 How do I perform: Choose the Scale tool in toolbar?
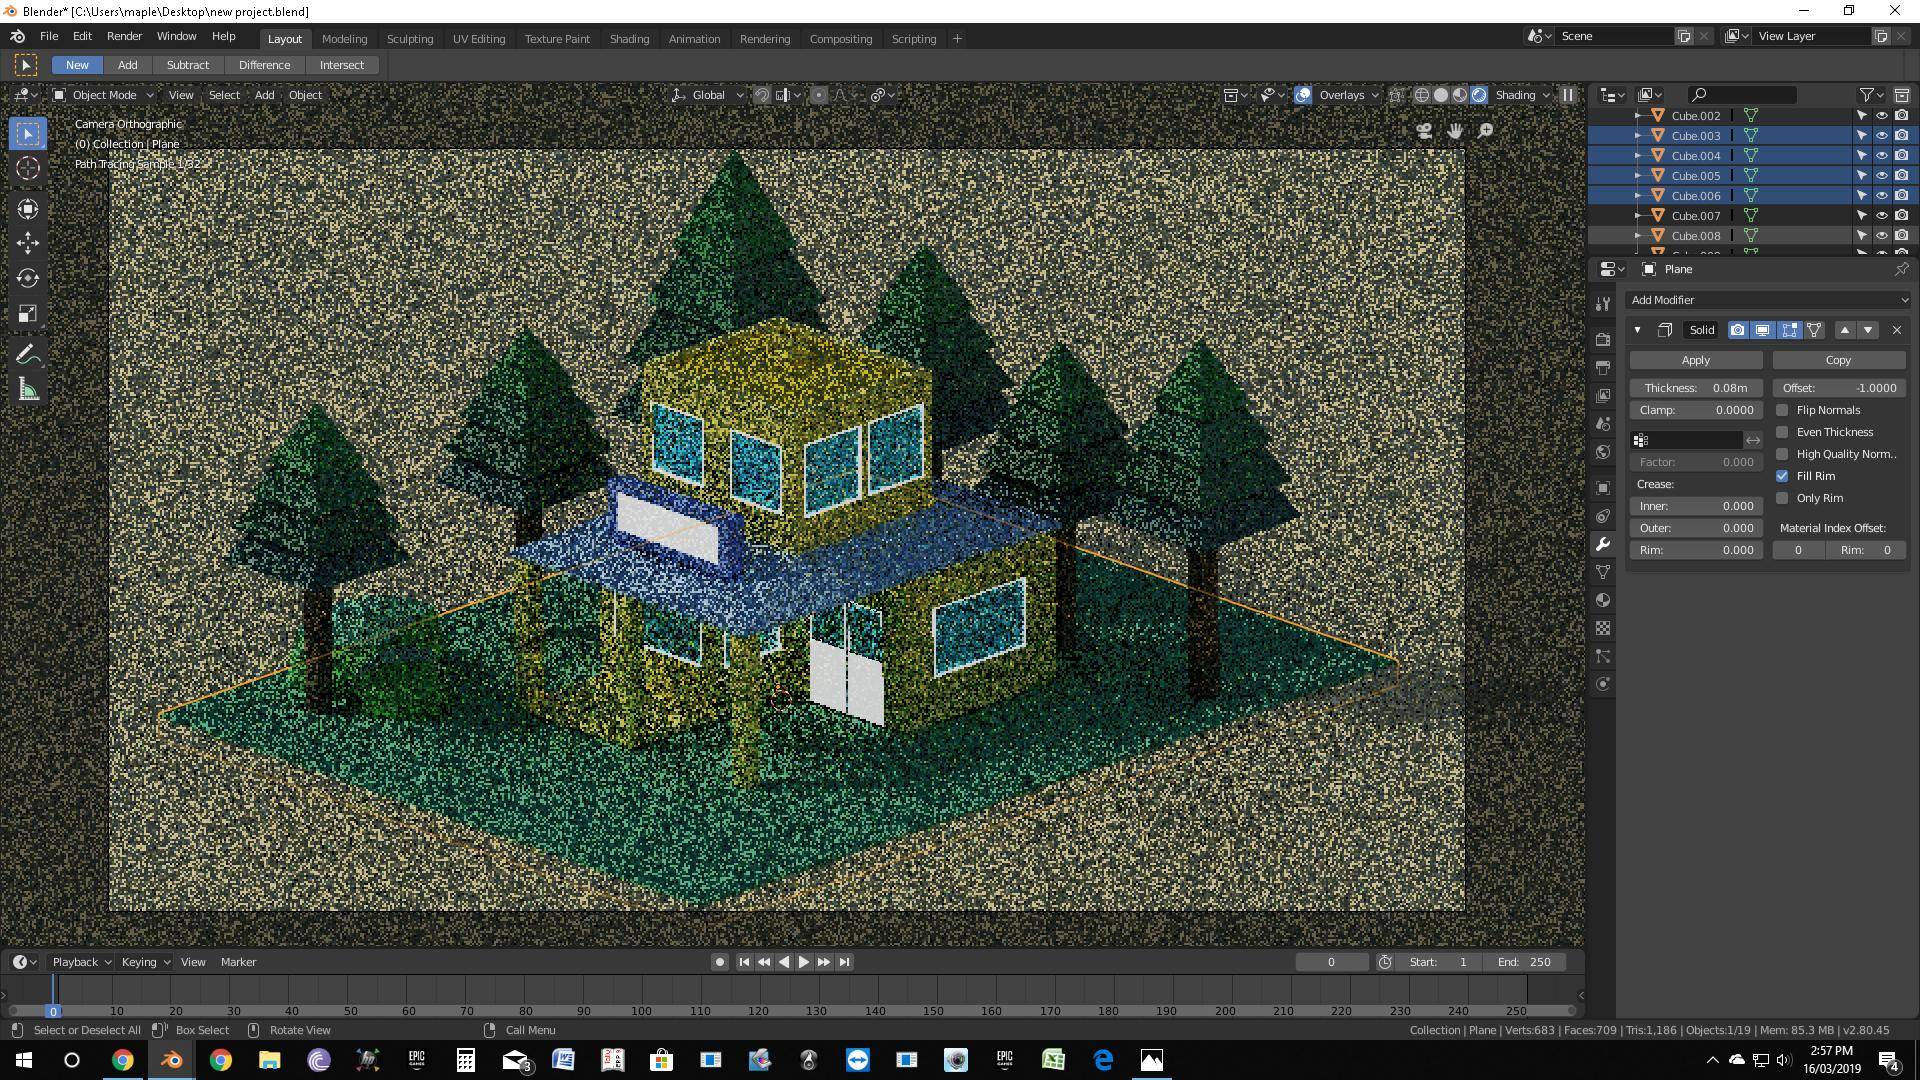[x=28, y=314]
